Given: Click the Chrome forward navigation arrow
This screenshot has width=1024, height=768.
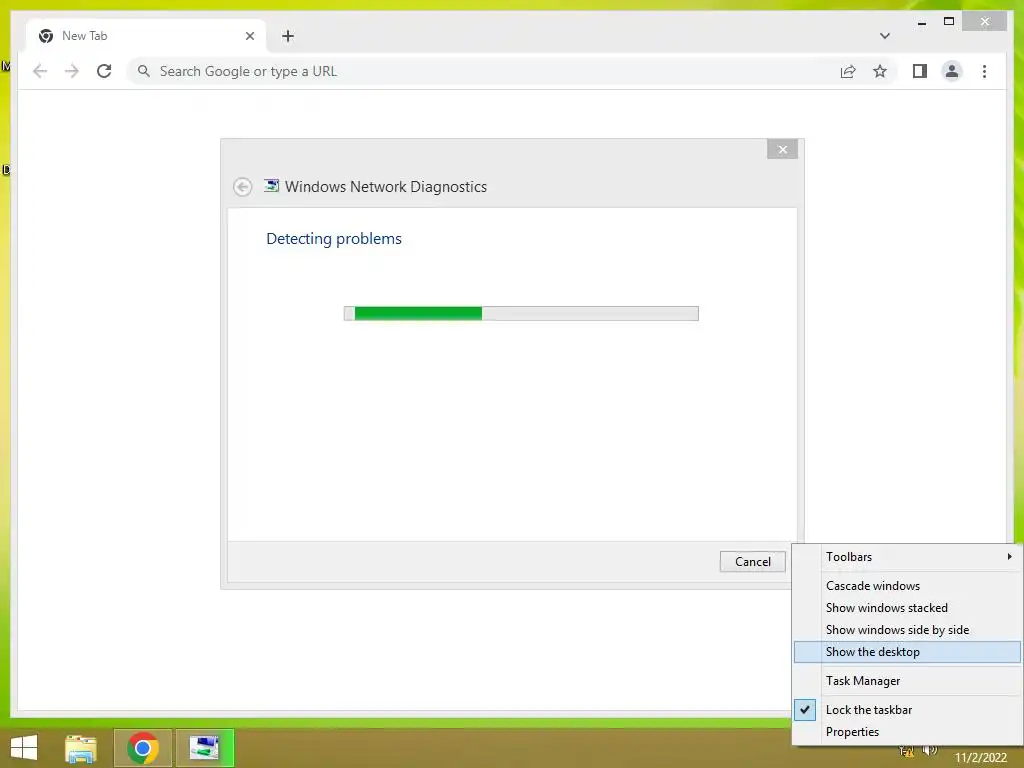Looking at the screenshot, I should pyautogui.click(x=72, y=71).
